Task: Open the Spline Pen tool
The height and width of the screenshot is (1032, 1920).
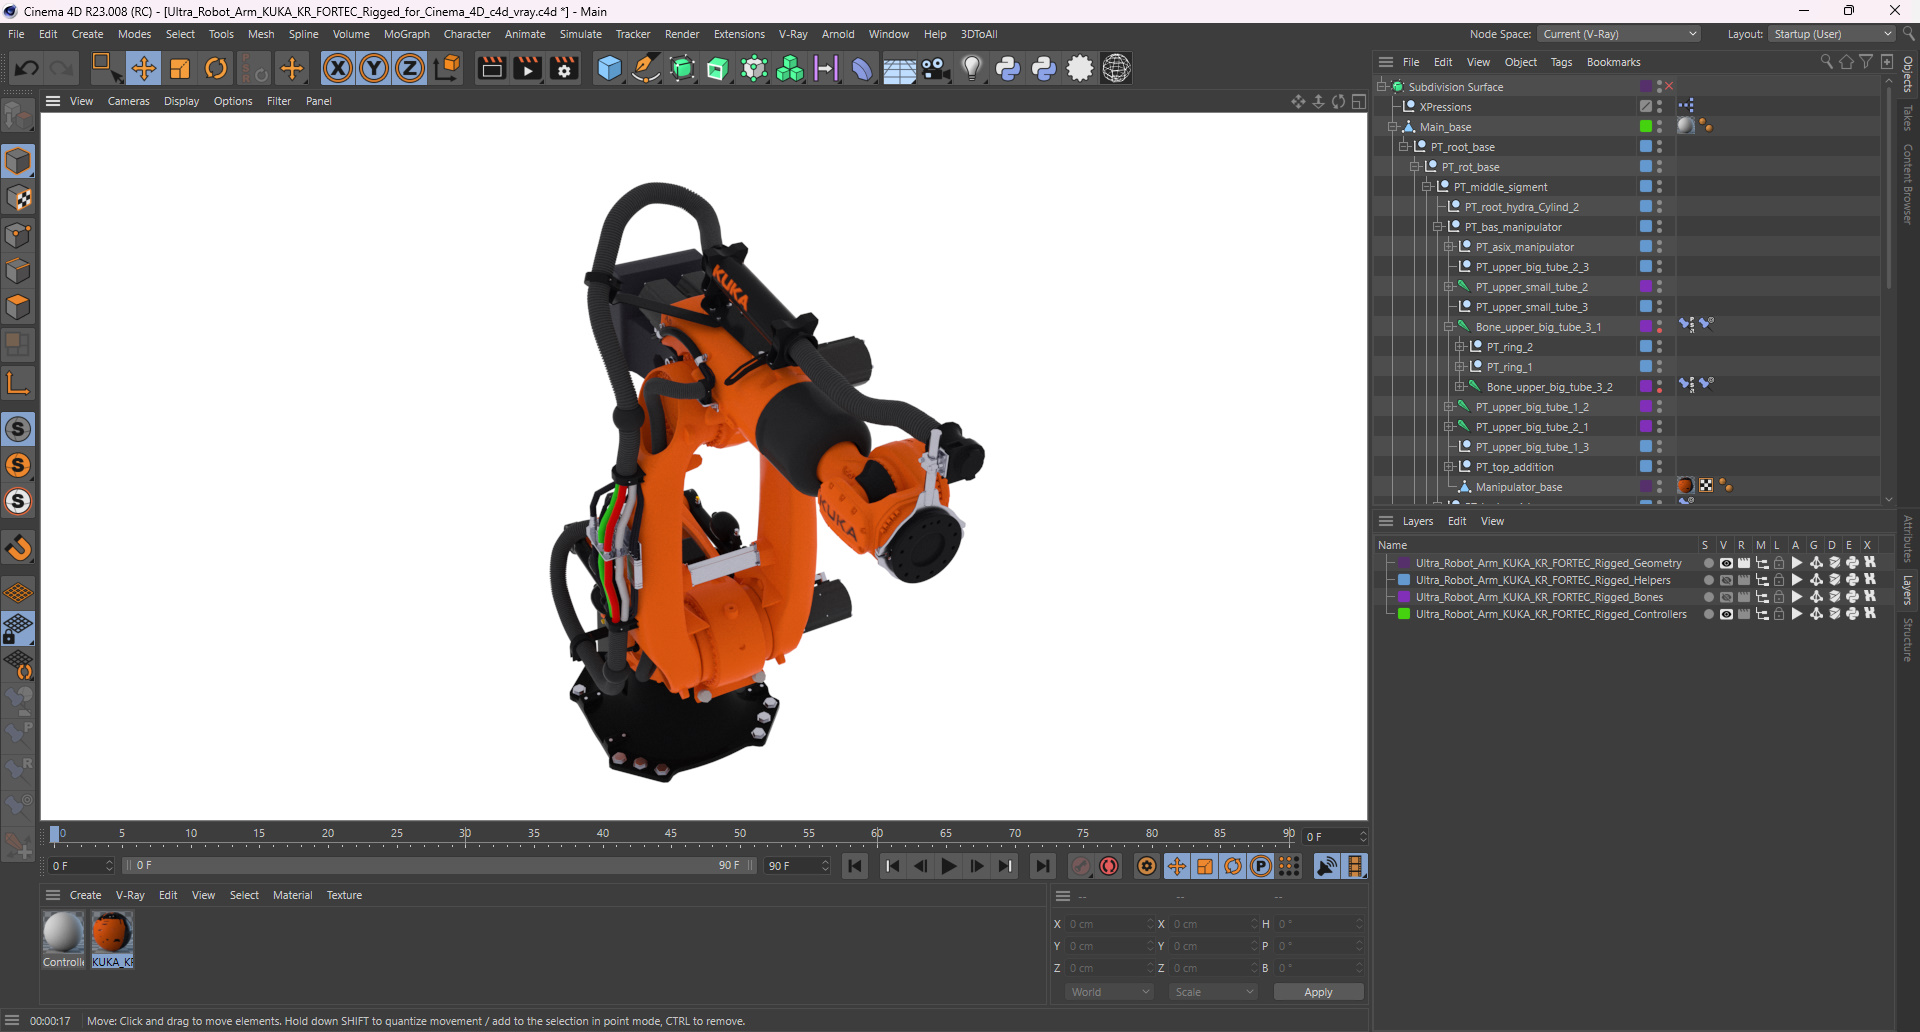Action: pos(646,68)
